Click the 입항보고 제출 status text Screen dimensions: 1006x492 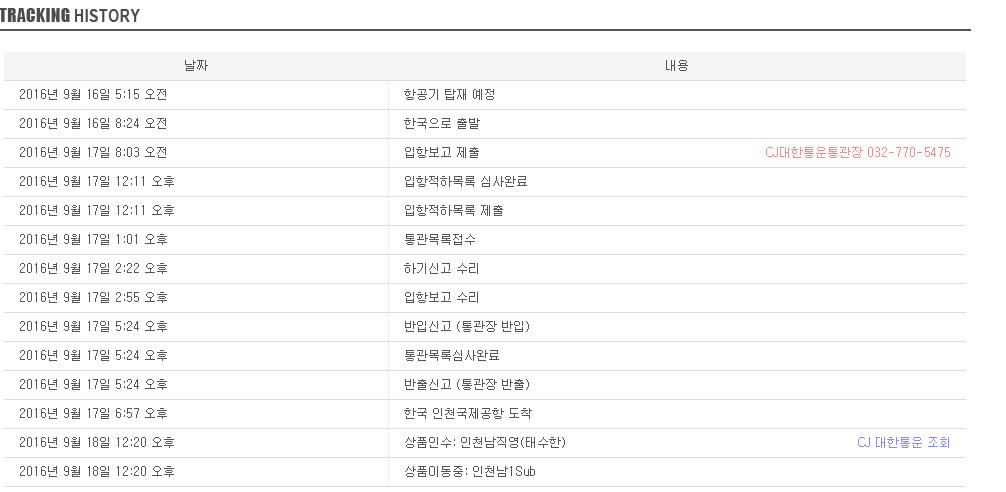point(441,153)
